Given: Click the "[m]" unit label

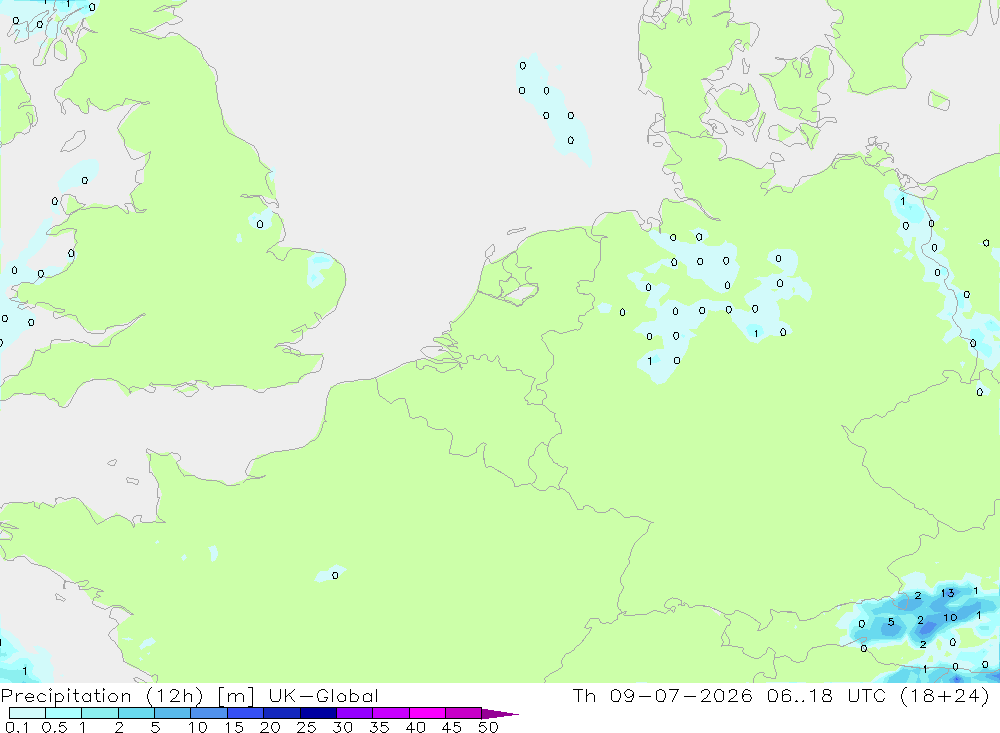Looking at the screenshot, I should pyautogui.click(x=236, y=696).
